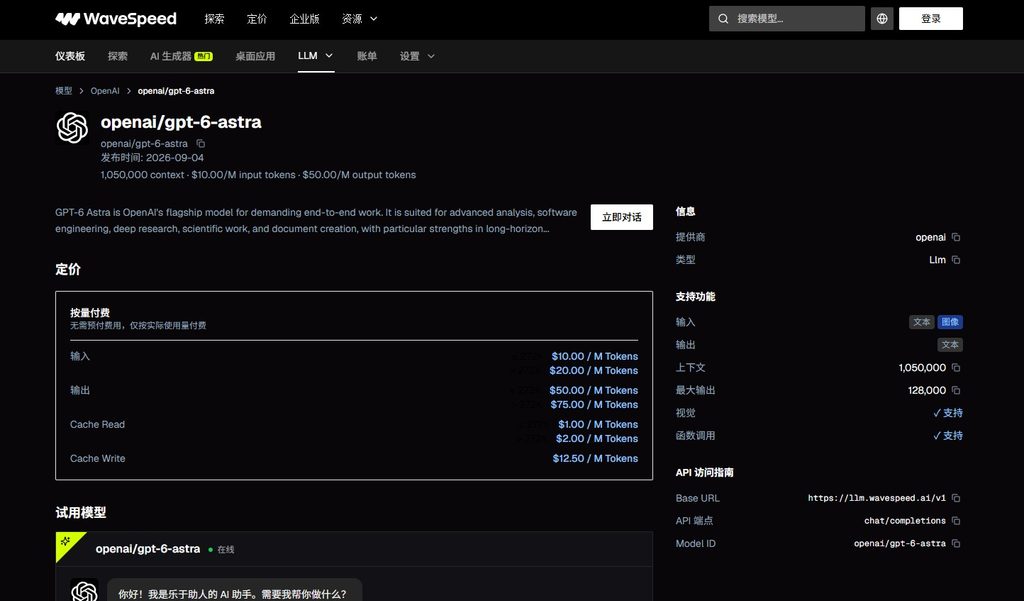This screenshot has height=601, width=1024.
Task: Click the 按量付费 pricing heading
Action: (x=89, y=313)
